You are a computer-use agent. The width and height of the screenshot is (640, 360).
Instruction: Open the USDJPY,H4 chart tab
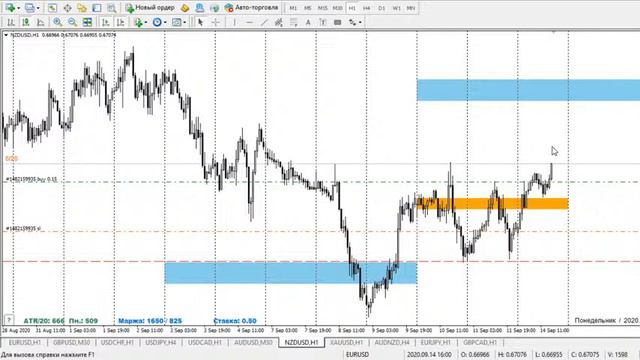click(x=161, y=342)
